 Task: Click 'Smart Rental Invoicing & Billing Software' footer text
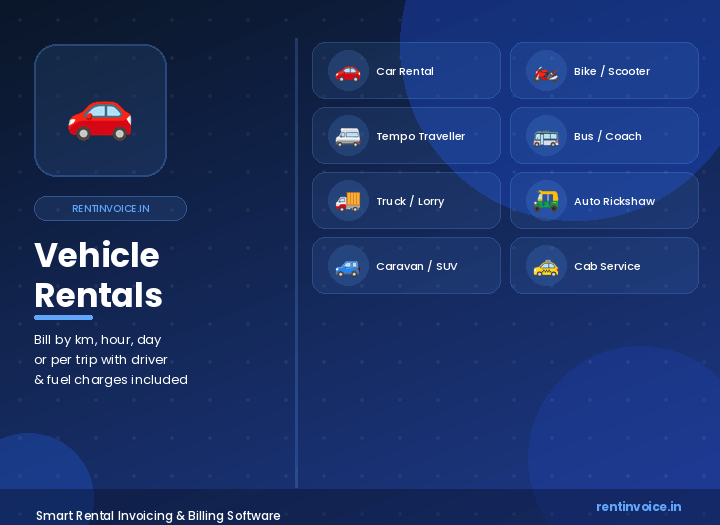(x=158, y=516)
